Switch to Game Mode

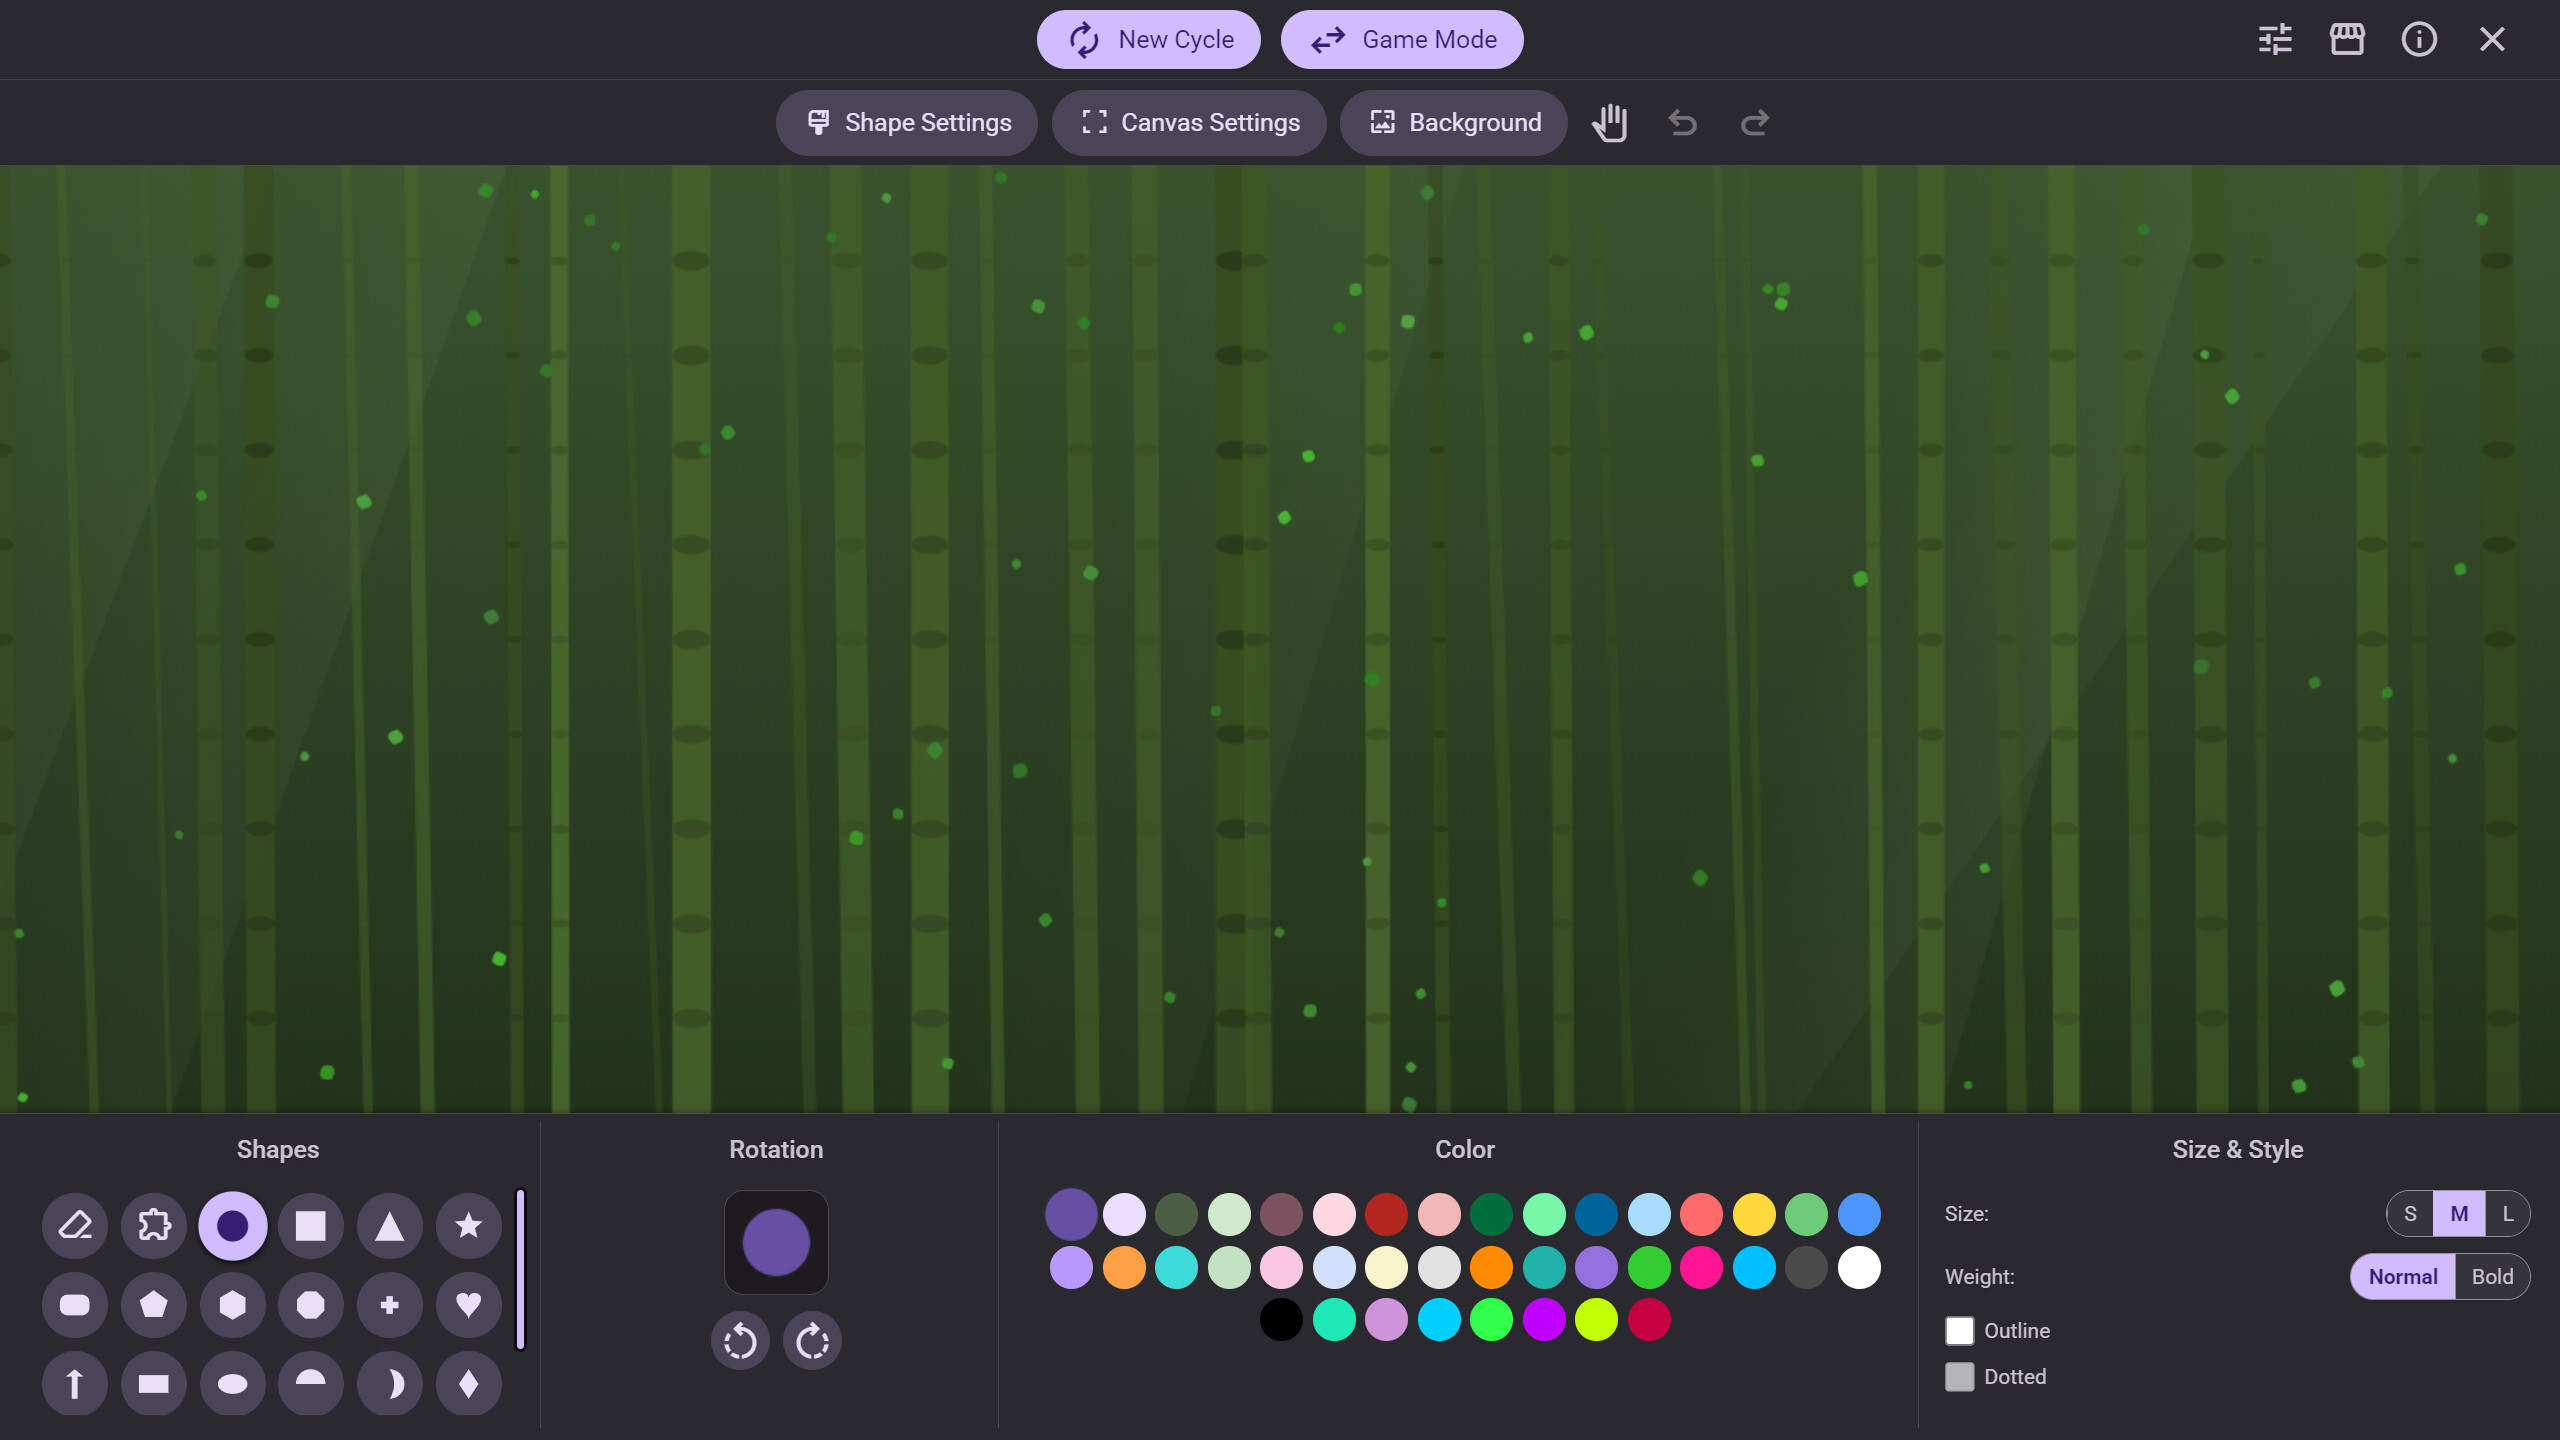click(x=1402, y=39)
